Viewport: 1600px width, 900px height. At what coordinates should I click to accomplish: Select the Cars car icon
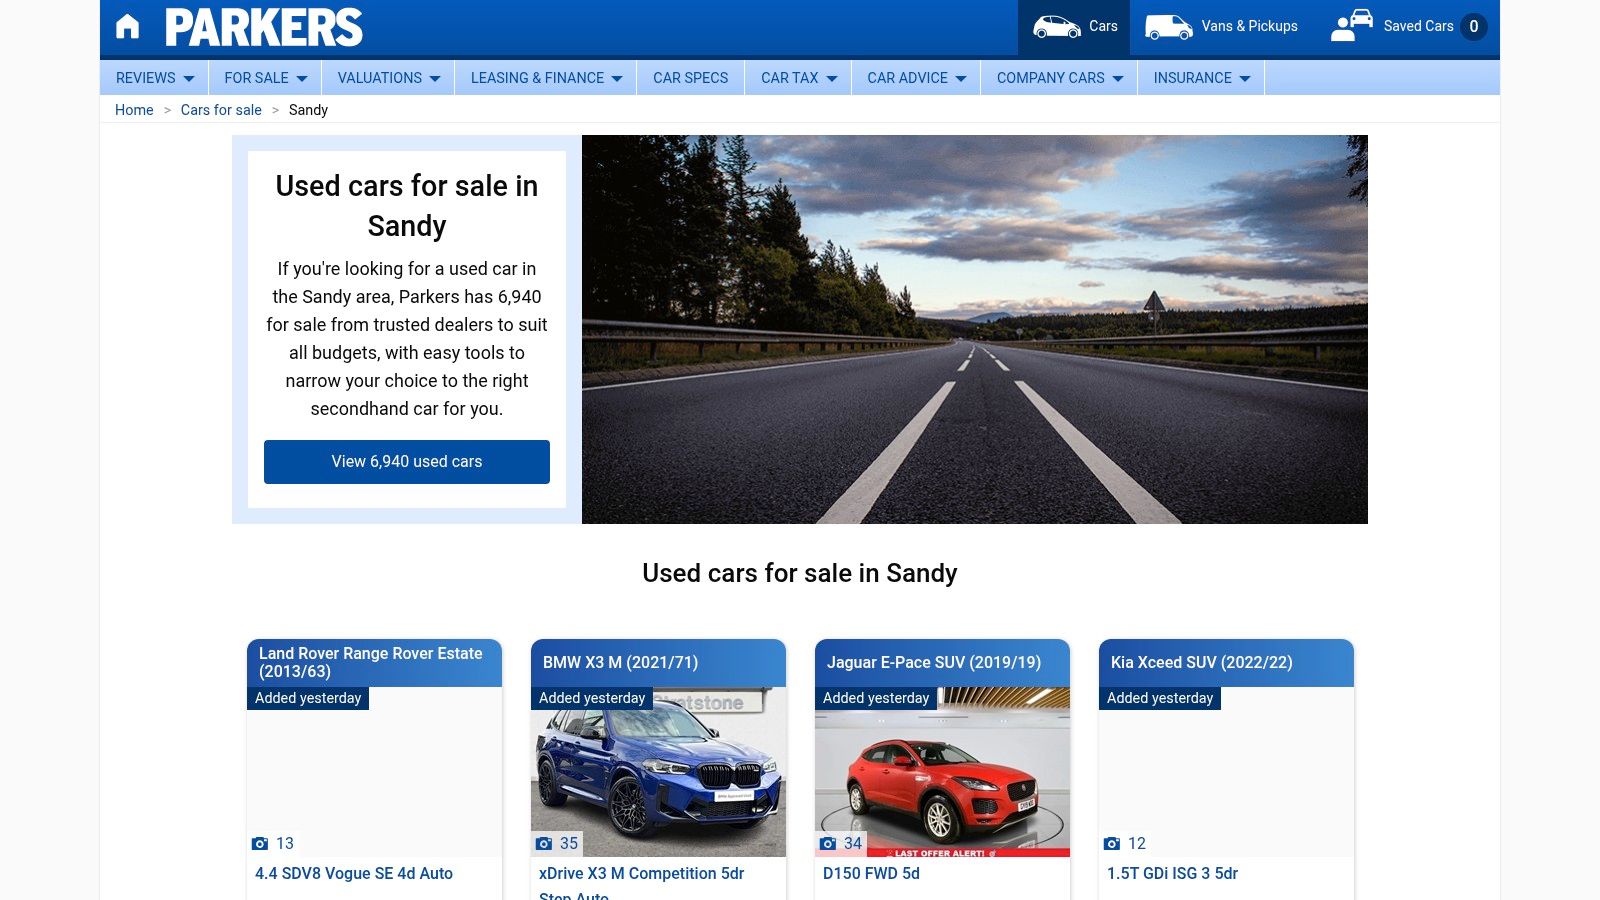[x=1056, y=27]
